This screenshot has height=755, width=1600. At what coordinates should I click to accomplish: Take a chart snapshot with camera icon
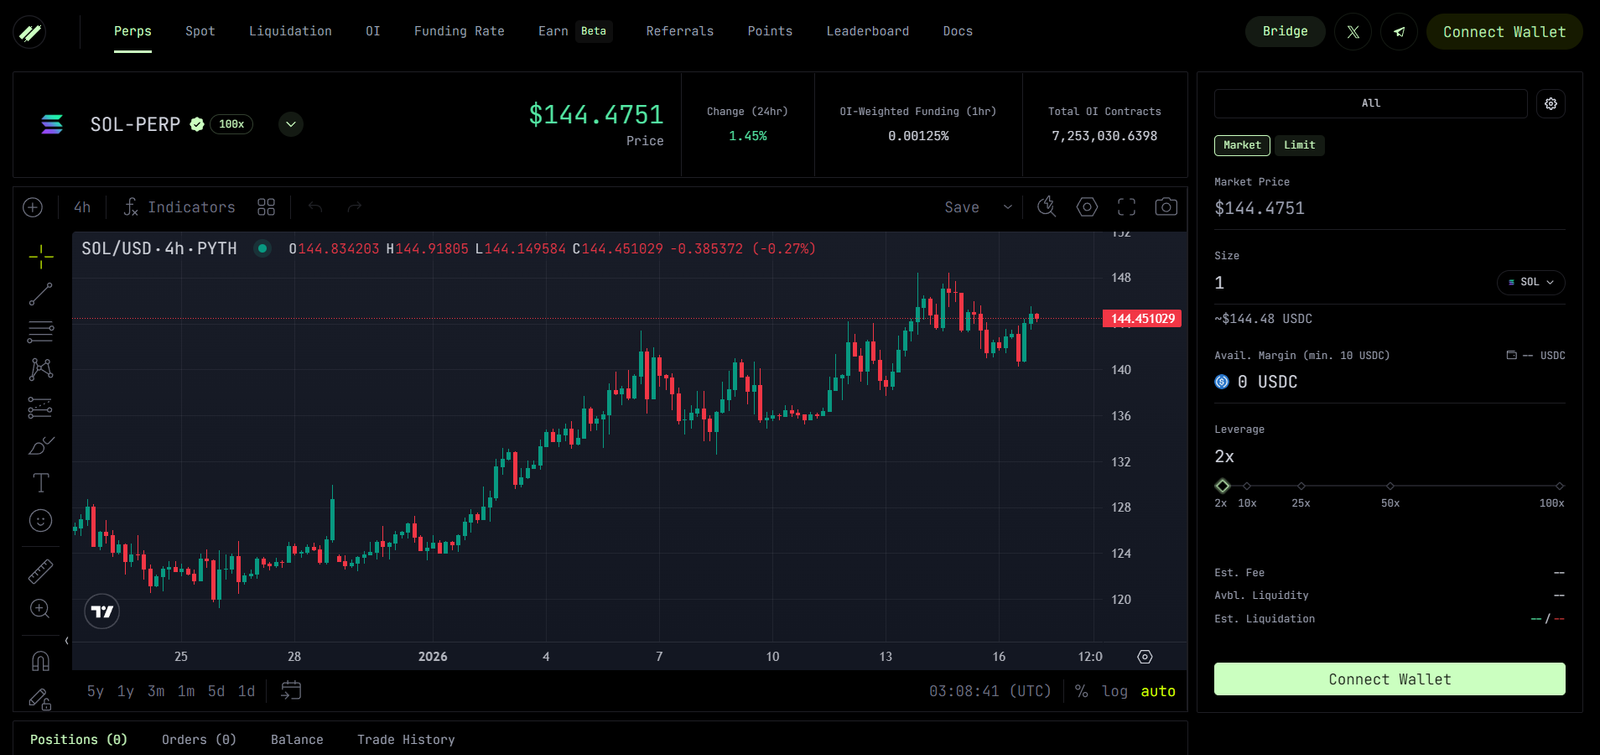(1165, 207)
